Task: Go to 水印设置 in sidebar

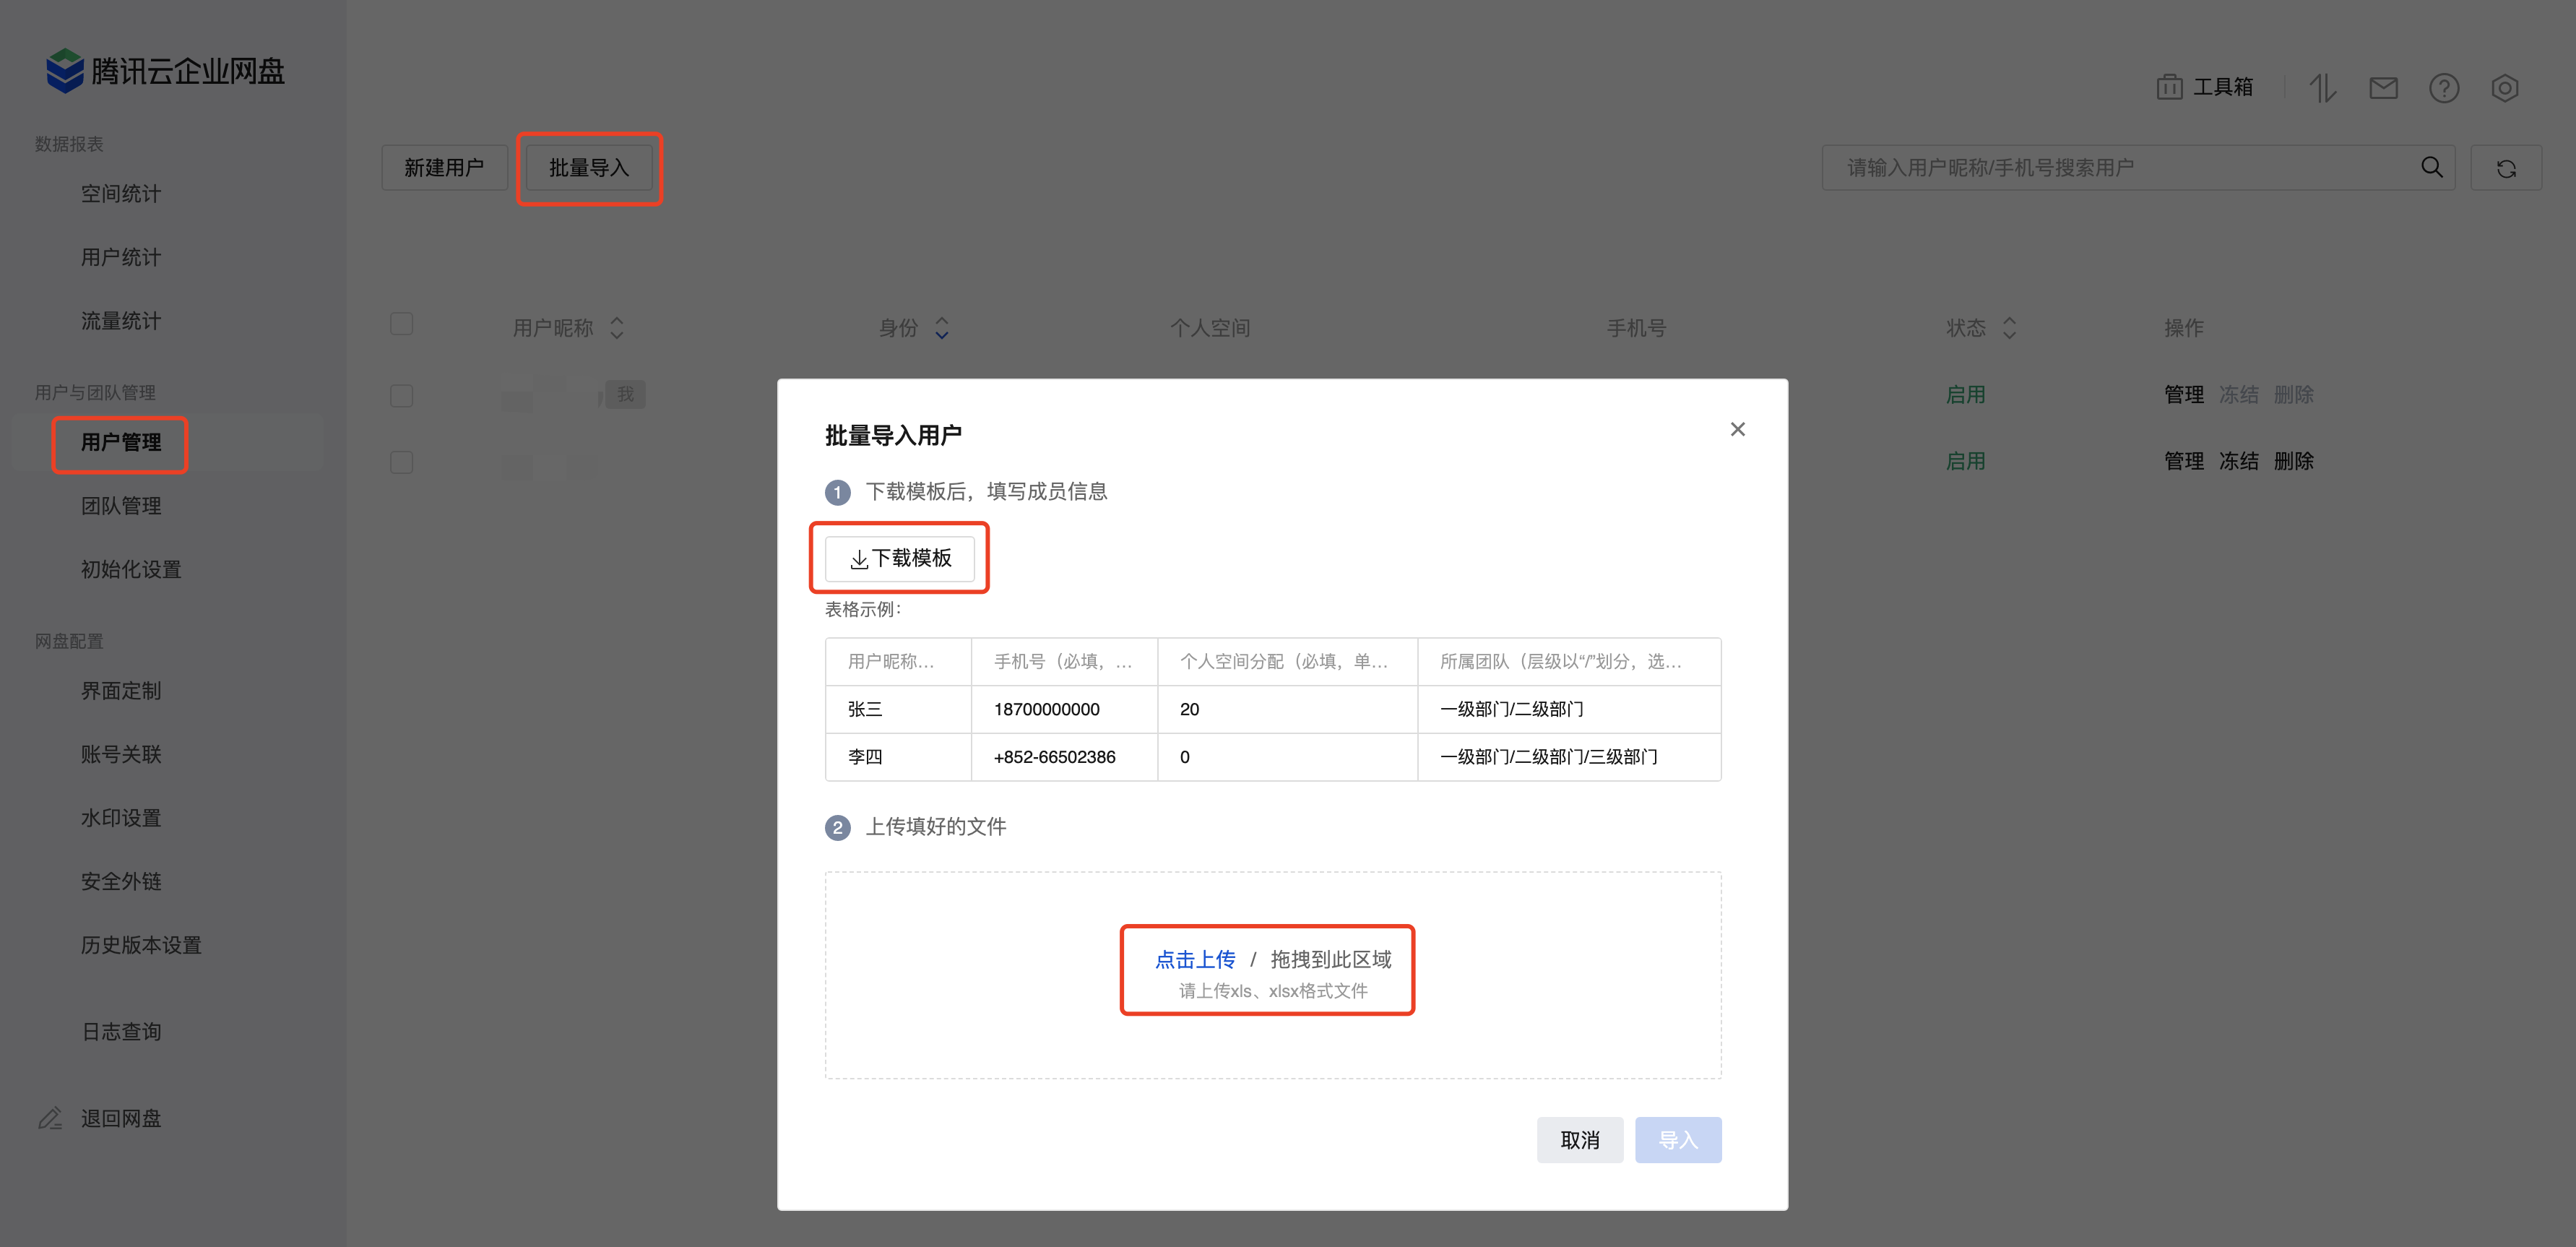Action: (x=121, y=818)
